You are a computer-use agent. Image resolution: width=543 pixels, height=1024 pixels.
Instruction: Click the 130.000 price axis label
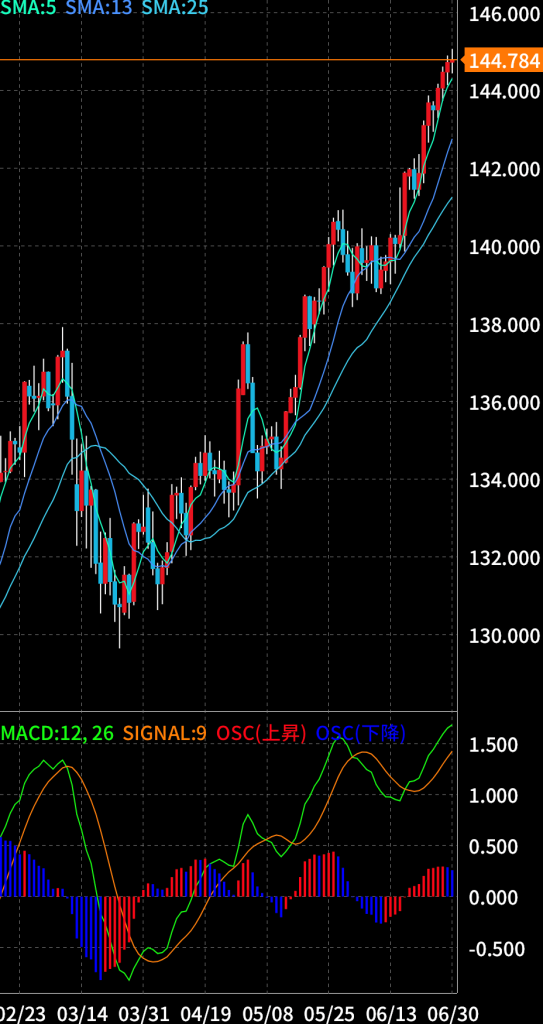(x=506, y=635)
